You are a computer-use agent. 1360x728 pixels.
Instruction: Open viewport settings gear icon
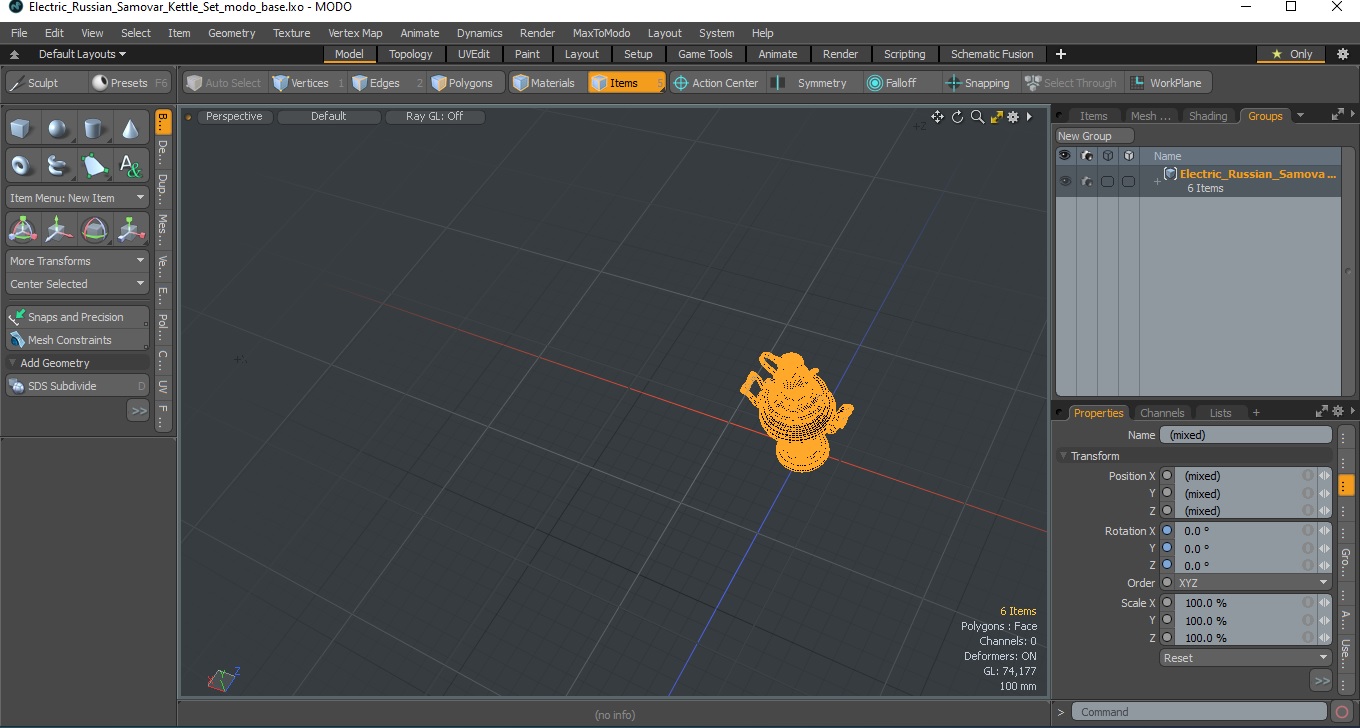tap(1013, 117)
